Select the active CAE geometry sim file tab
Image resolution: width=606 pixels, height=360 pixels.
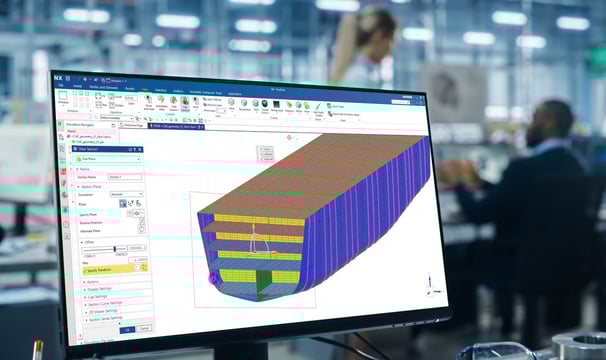click(177, 126)
